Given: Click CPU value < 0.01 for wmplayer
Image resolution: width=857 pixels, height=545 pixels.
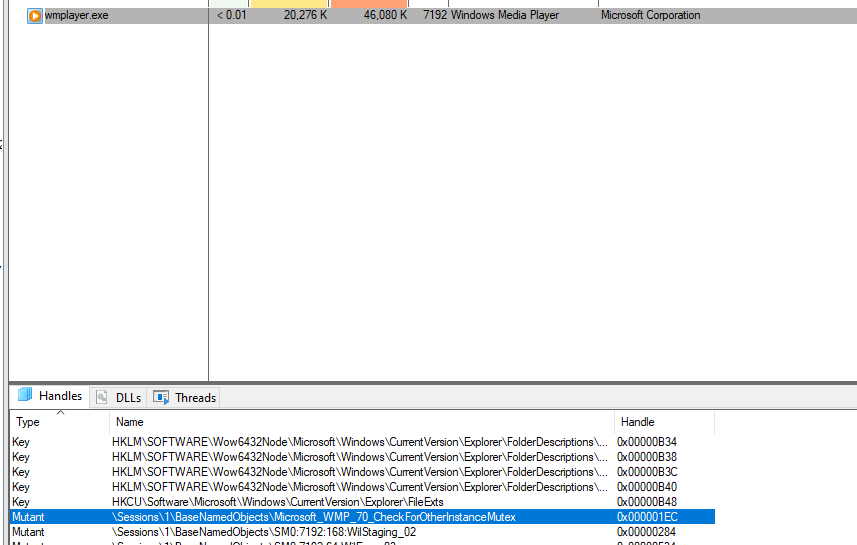Looking at the screenshot, I should pyautogui.click(x=232, y=15).
